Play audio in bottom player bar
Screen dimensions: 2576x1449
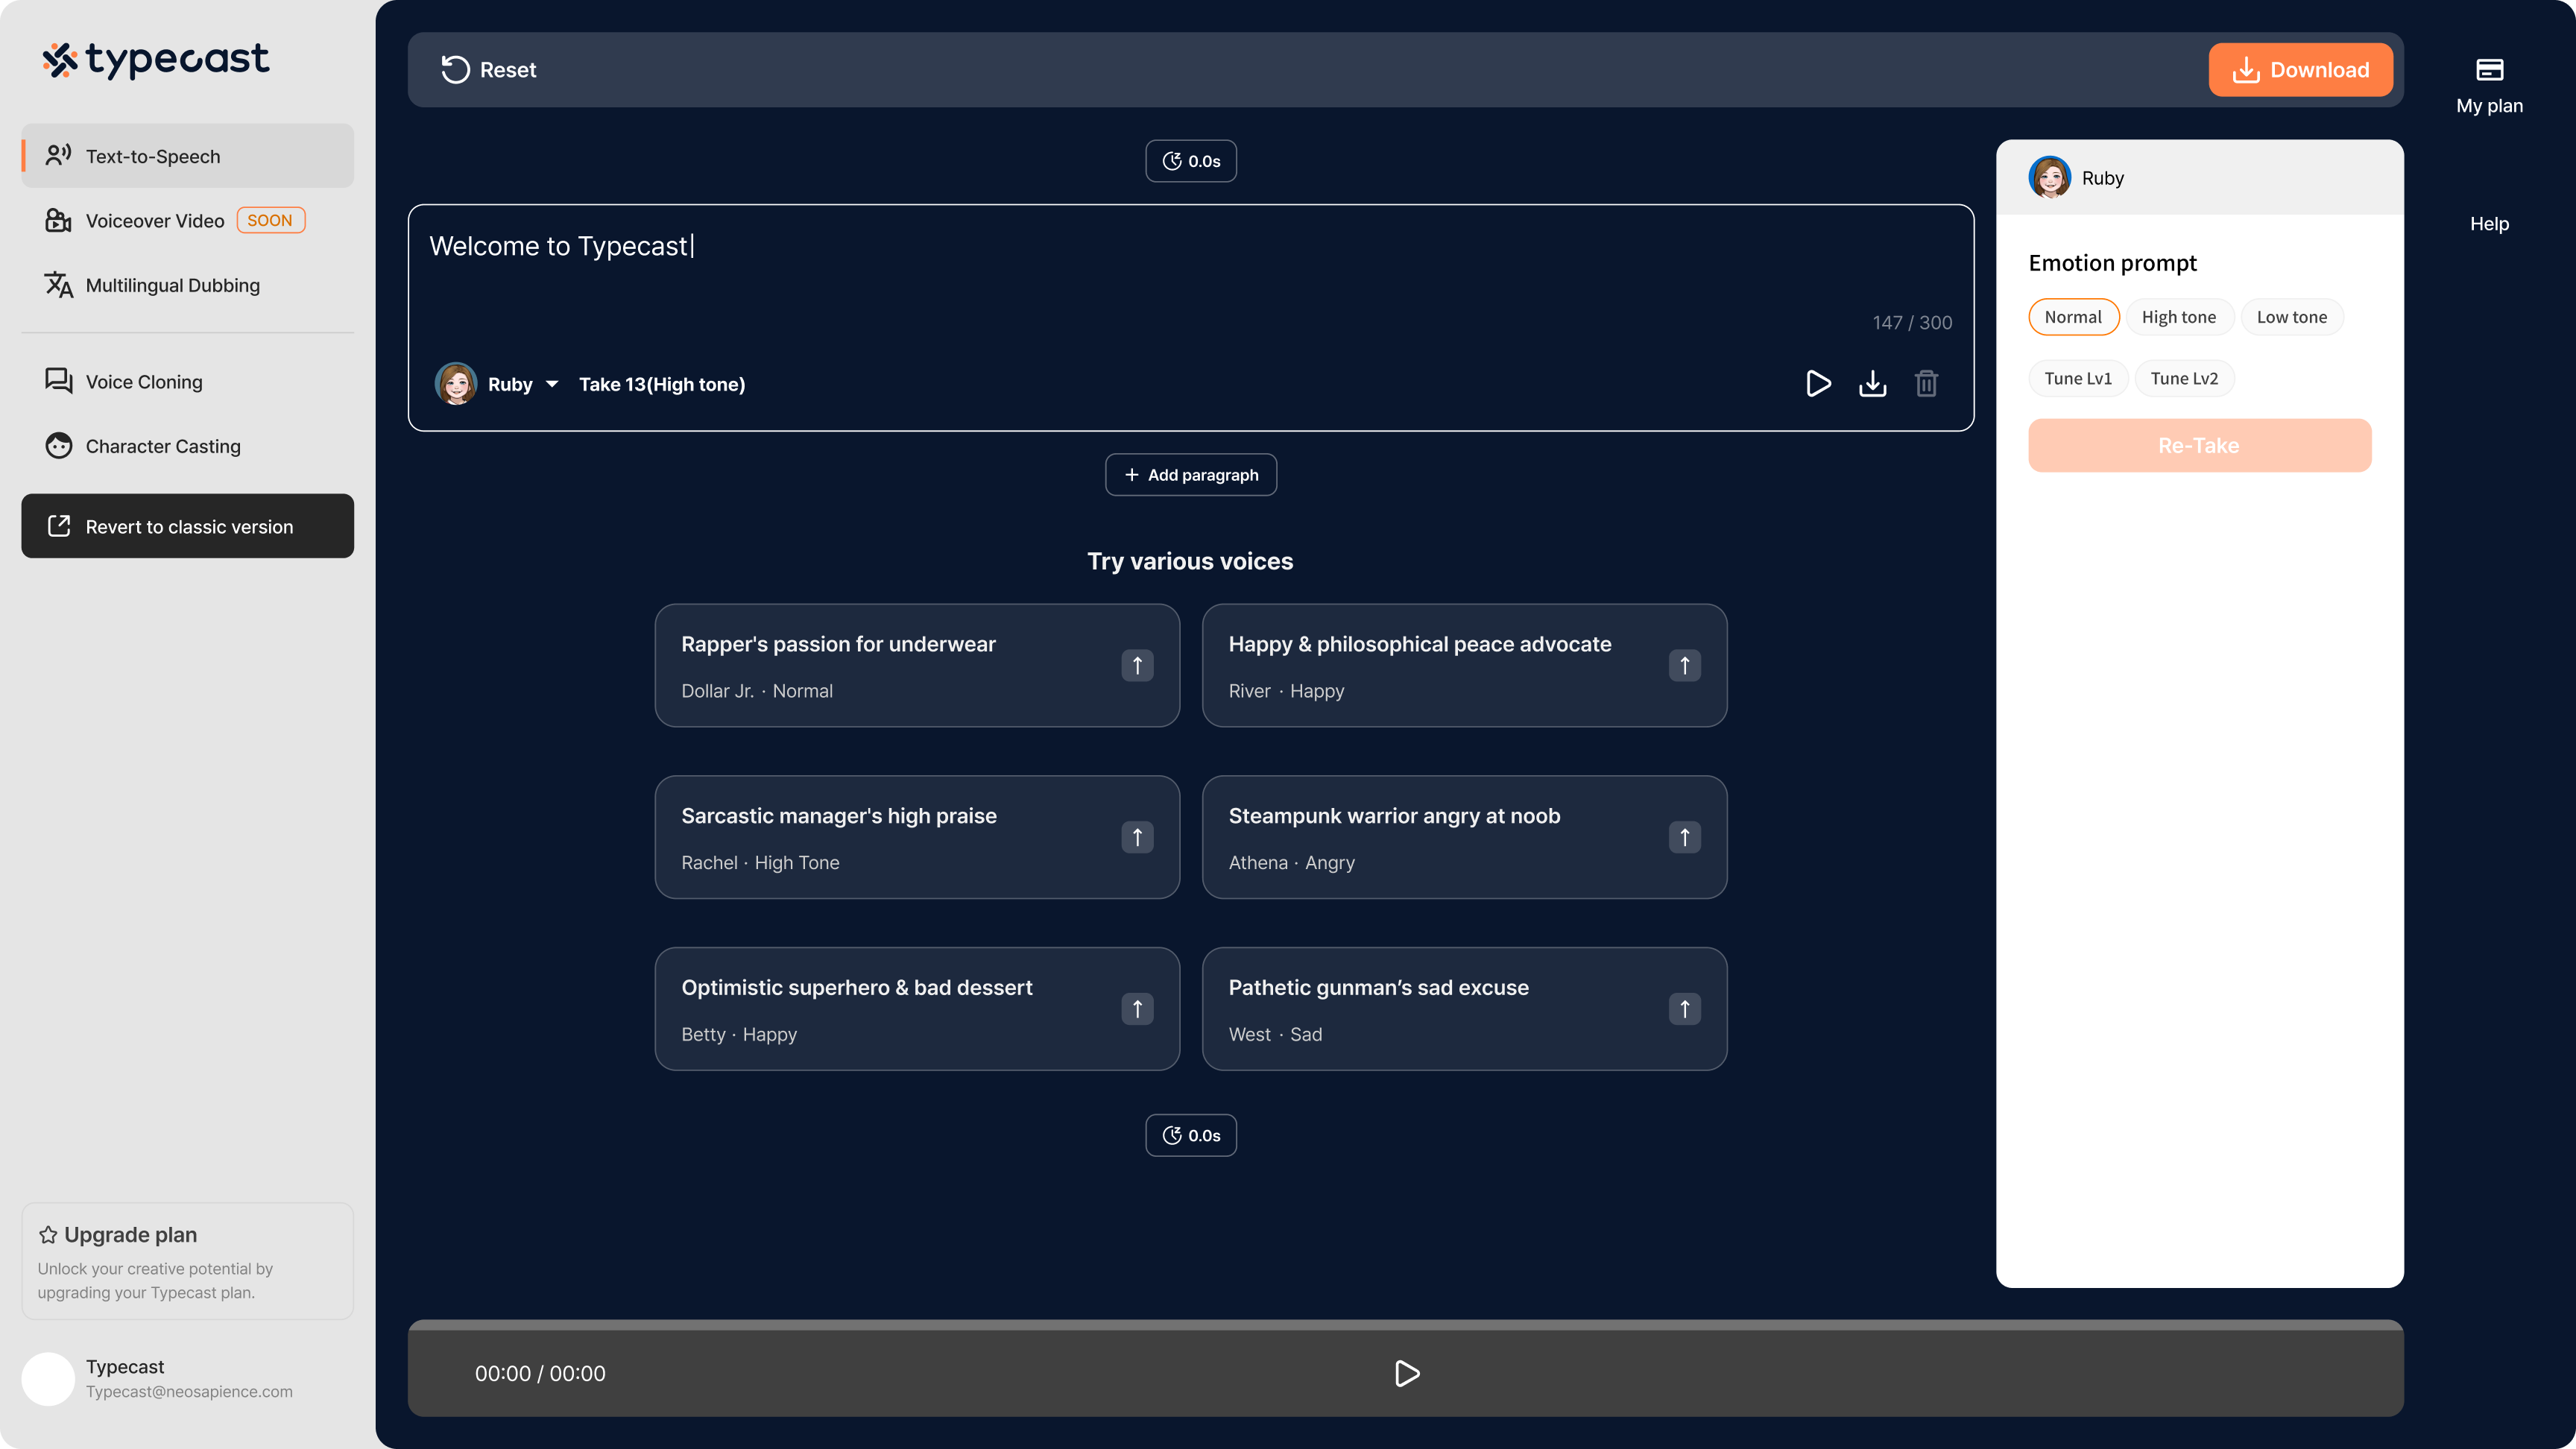[x=1406, y=1373]
